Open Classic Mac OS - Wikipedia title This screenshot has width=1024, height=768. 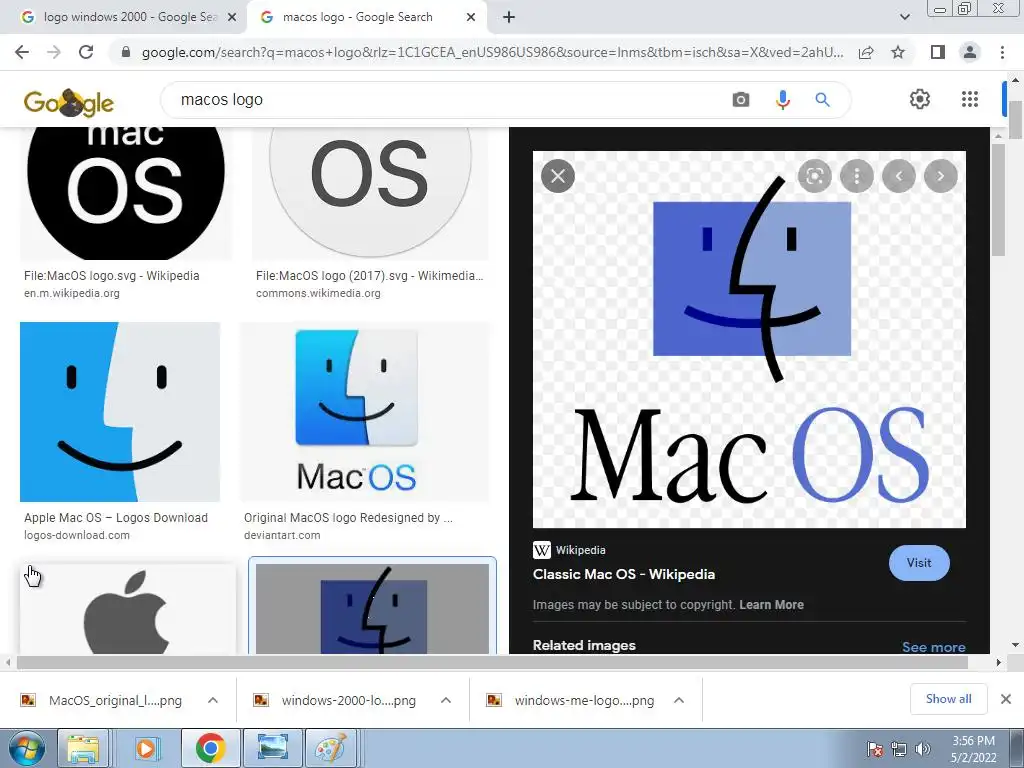[x=624, y=574]
